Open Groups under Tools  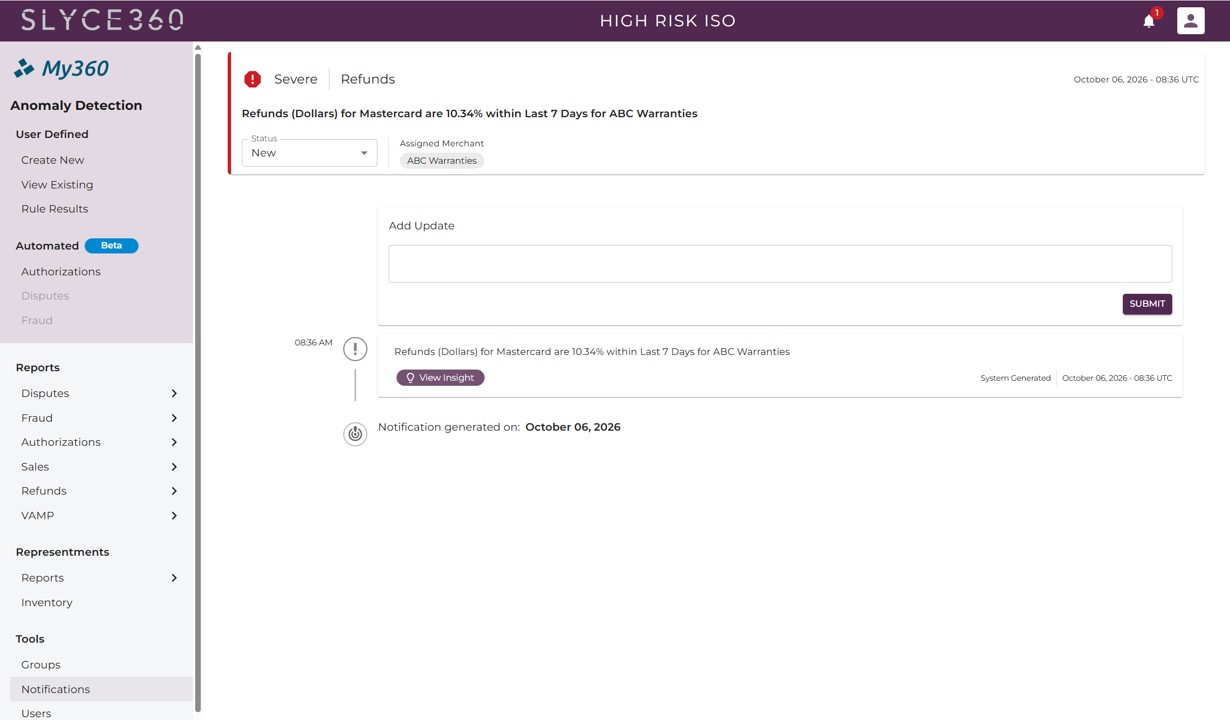click(40, 665)
